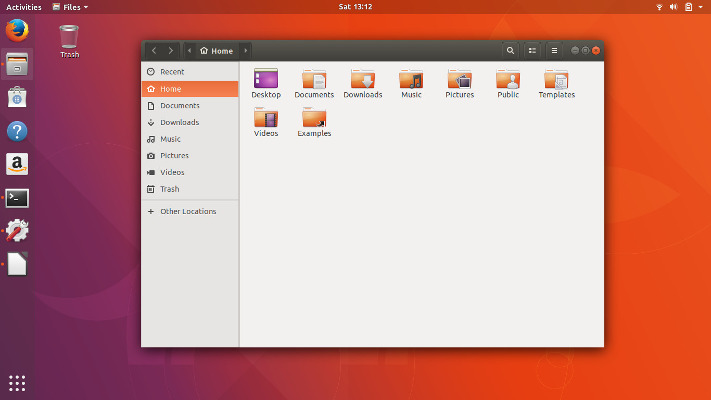Open Other Locations in the sidebar
Screen dimensions: 711x400
190,211
